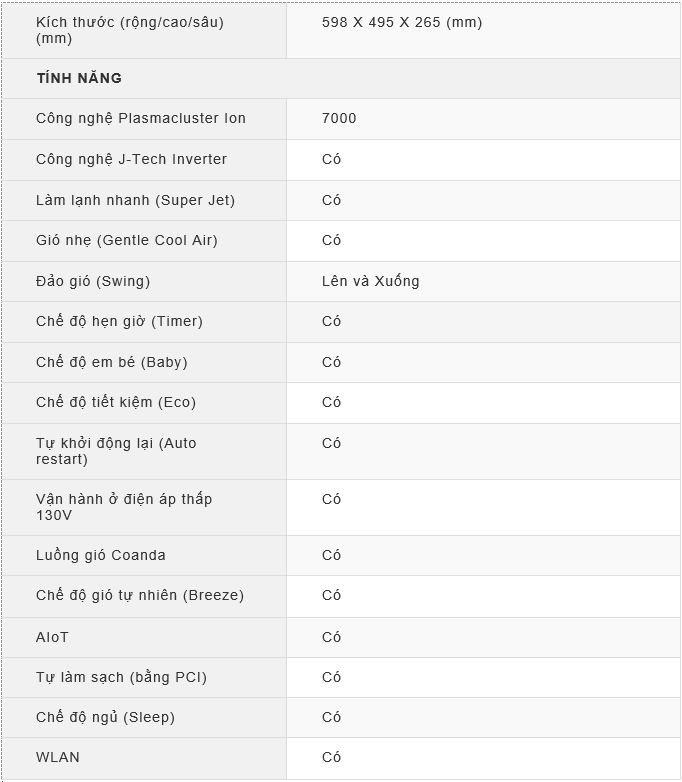Image resolution: width=682 pixels, height=782 pixels.
Task: Click the AIoT feature label
Action: [52, 637]
